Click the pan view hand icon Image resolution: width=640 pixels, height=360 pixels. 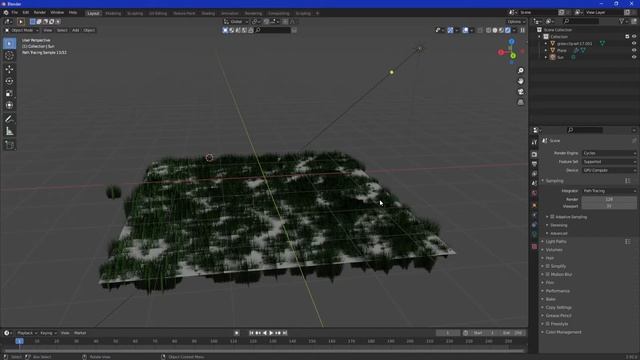(521, 81)
